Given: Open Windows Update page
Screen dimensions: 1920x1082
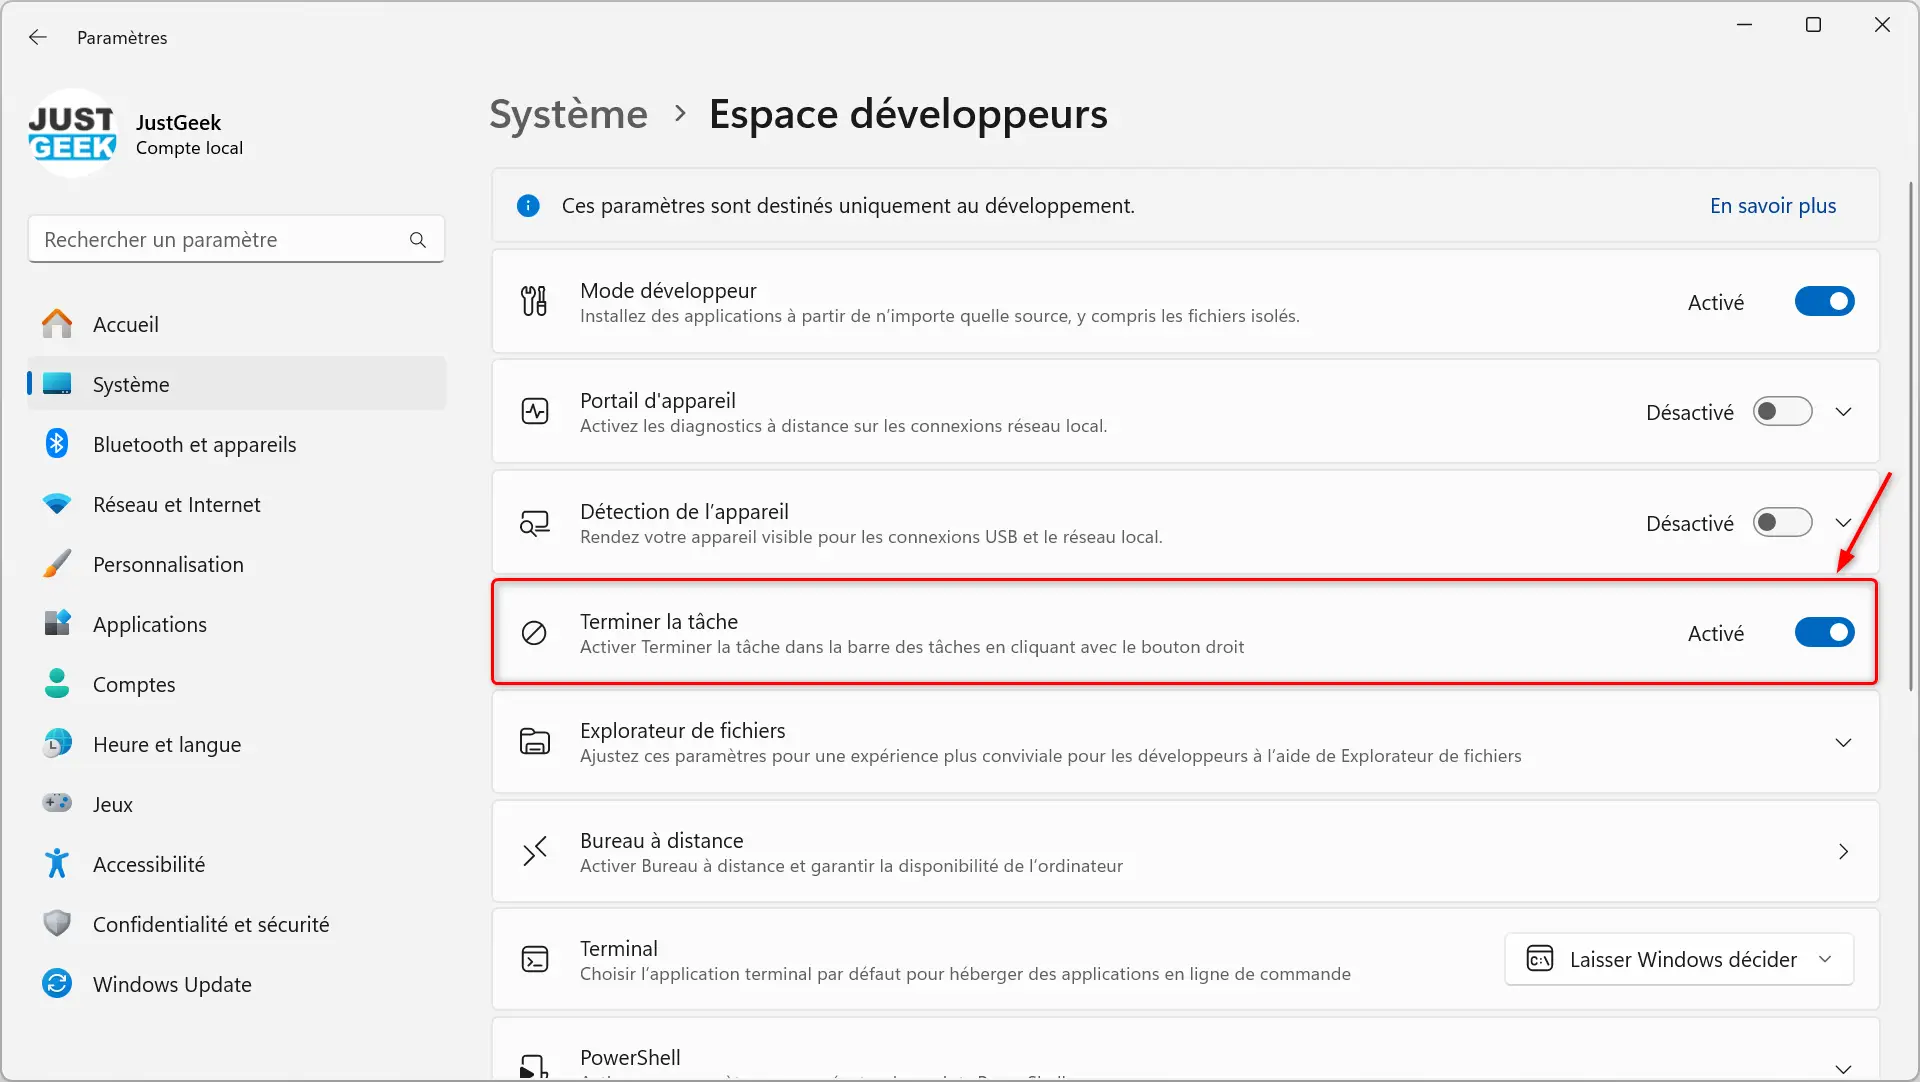Looking at the screenshot, I should coord(237,984).
